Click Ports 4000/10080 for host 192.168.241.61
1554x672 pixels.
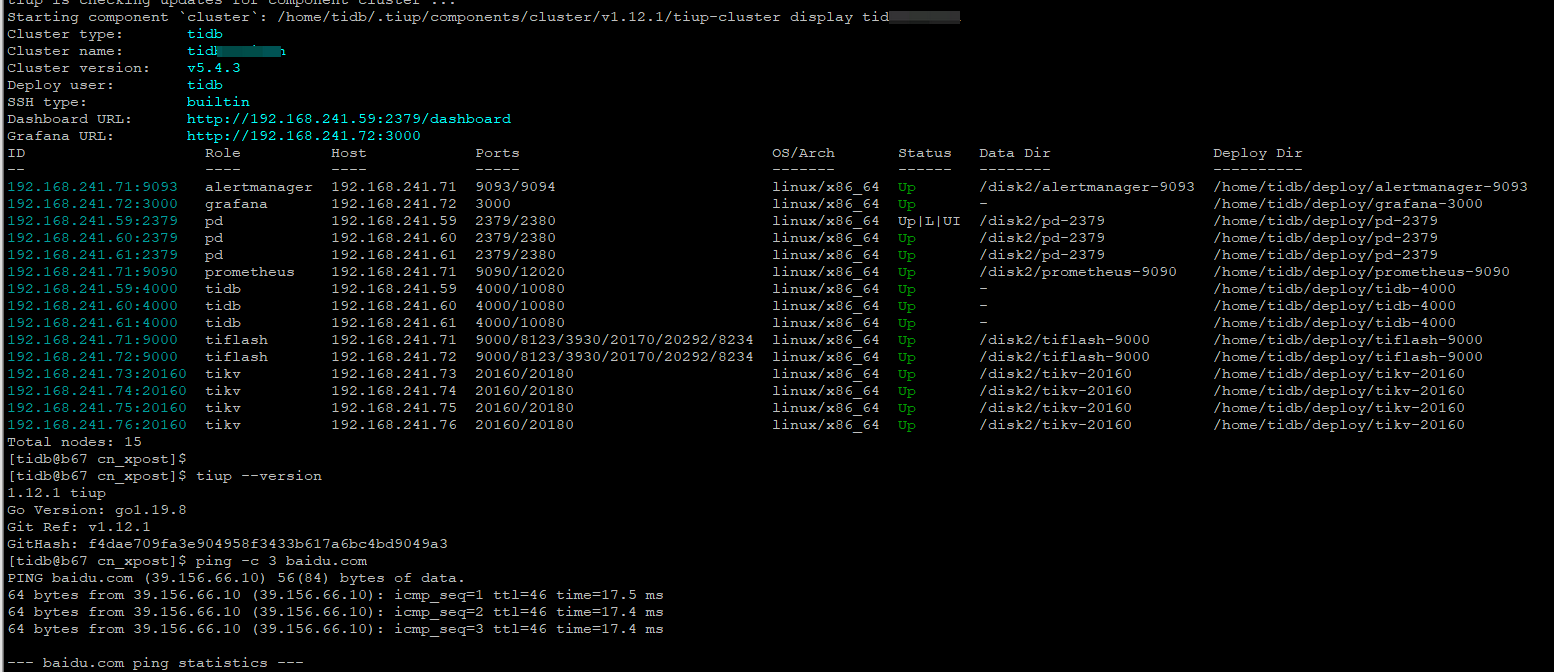click(520, 323)
